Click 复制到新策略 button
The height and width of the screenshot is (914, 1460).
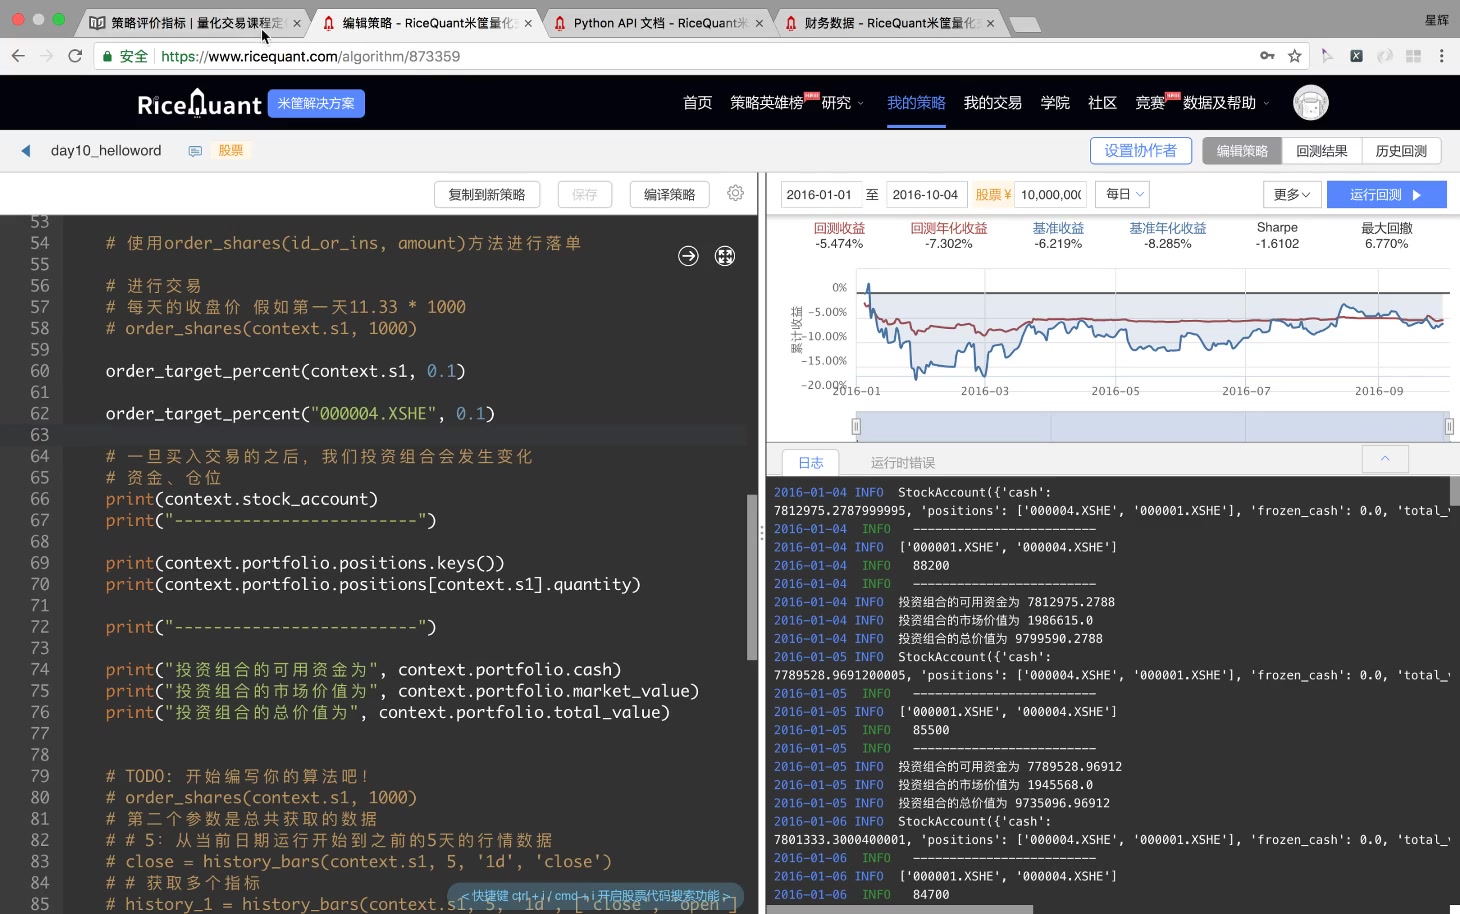[487, 194]
